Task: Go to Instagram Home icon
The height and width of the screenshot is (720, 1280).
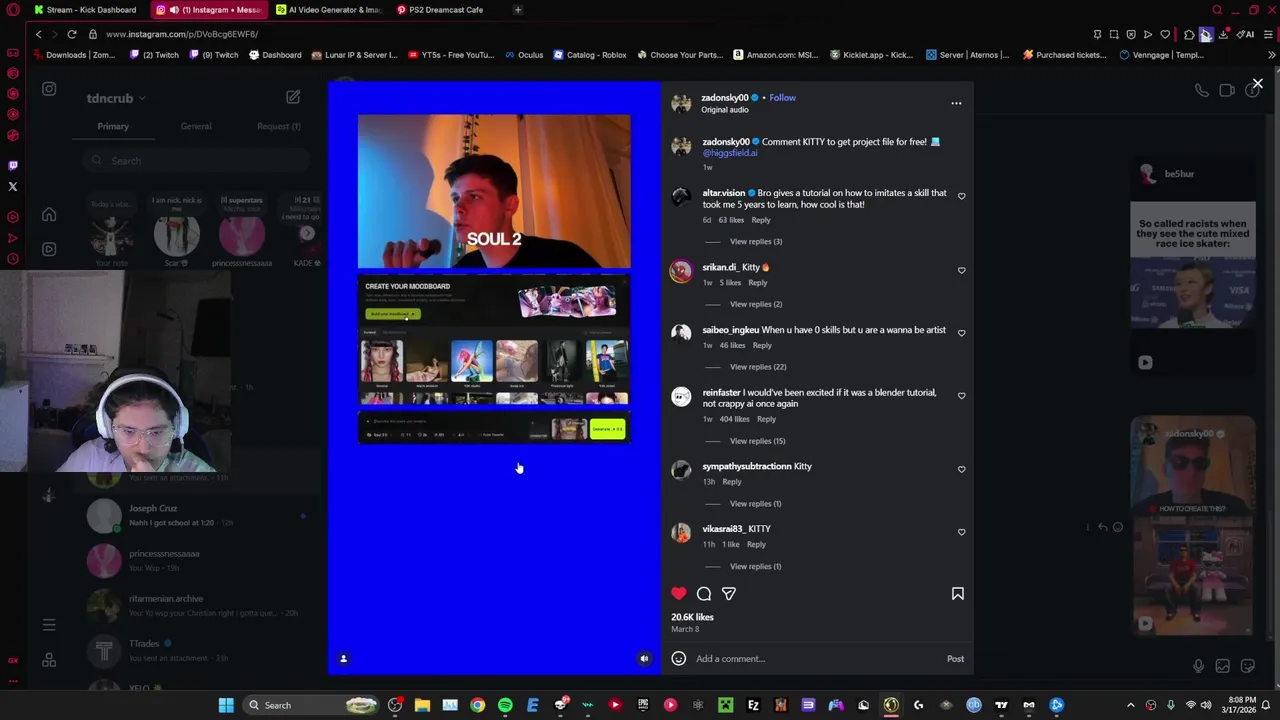Action: (49, 214)
